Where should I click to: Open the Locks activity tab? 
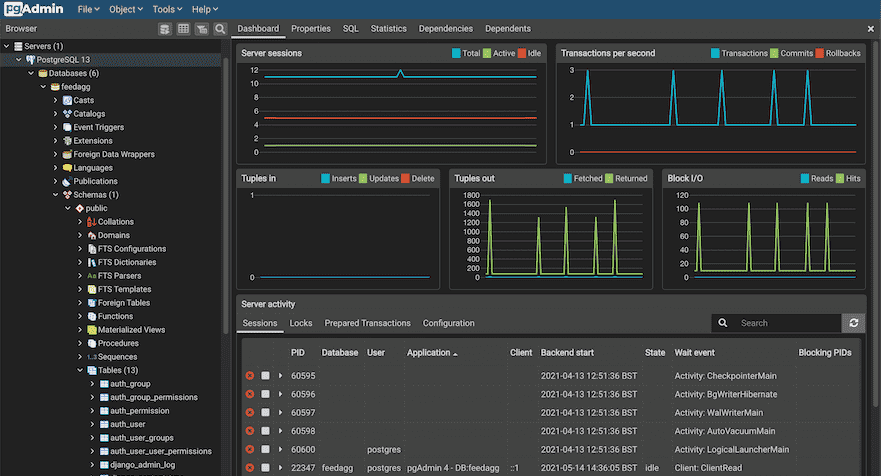[x=301, y=323]
